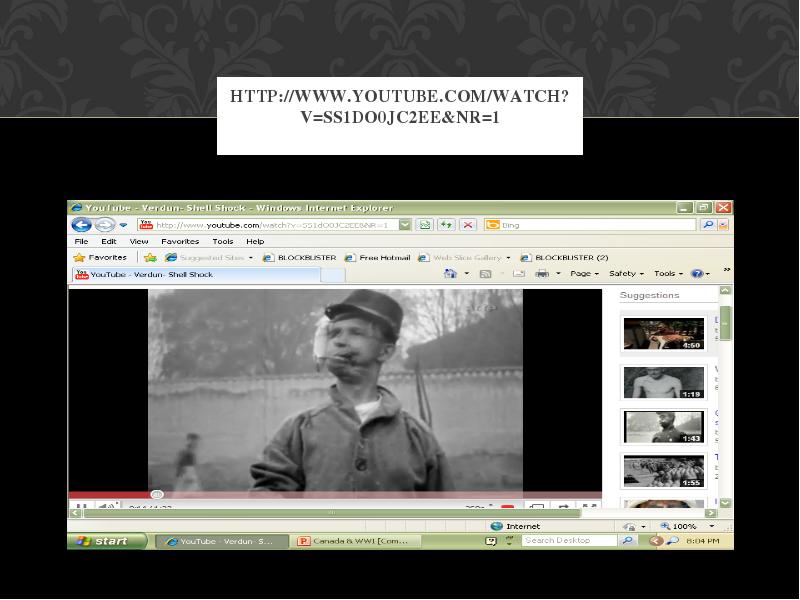Open the Edit menu

pyautogui.click(x=109, y=241)
